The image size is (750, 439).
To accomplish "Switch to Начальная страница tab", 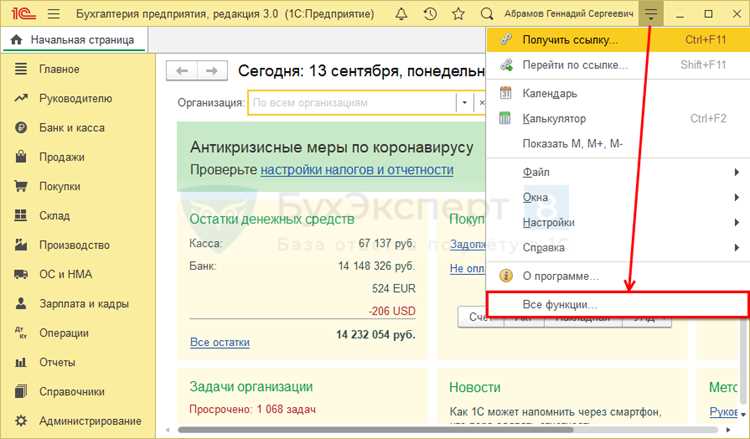I will coord(75,40).
